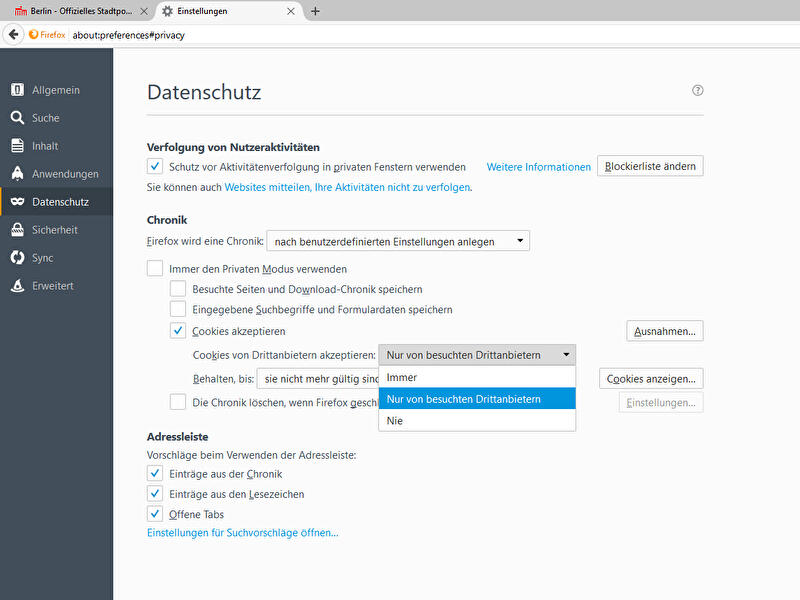Viewport: 800px width, 600px height.
Task: Click the Blockierliste ändern button
Action: [x=650, y=166]
